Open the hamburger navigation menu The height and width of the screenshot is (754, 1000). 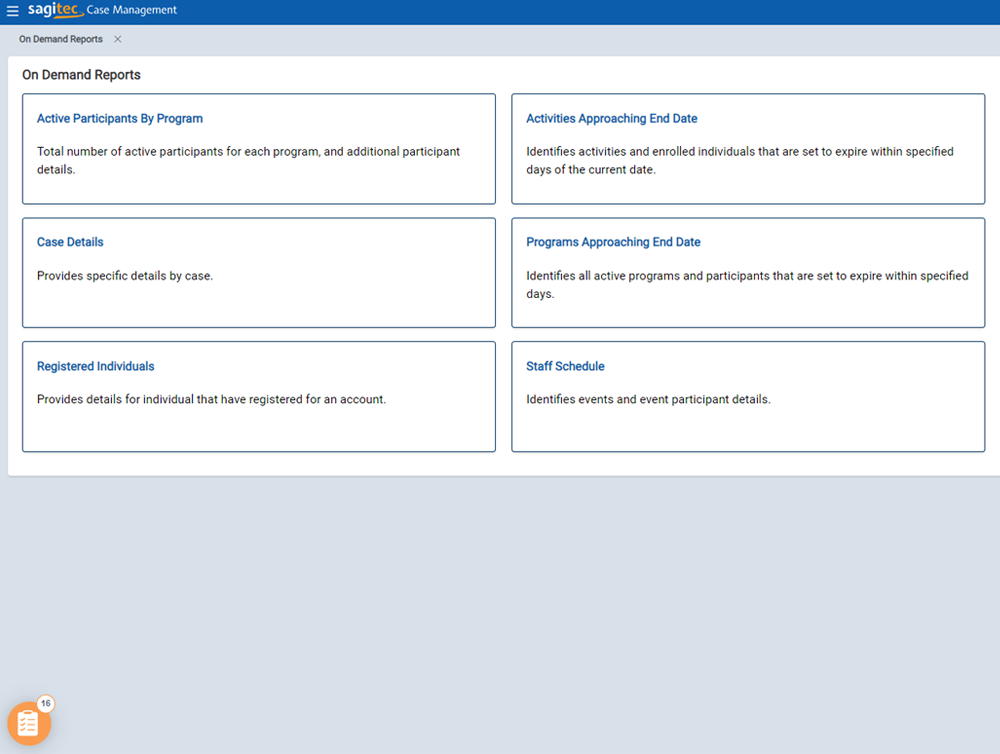point(13,11)
